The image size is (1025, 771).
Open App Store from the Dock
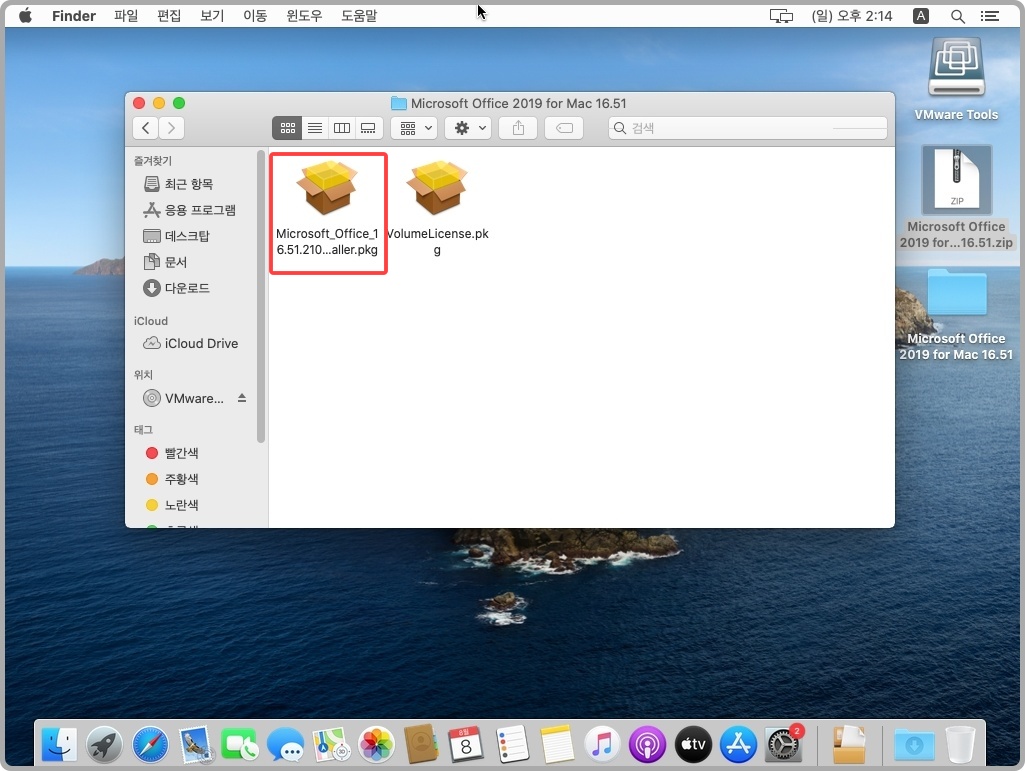coord(738,744)
